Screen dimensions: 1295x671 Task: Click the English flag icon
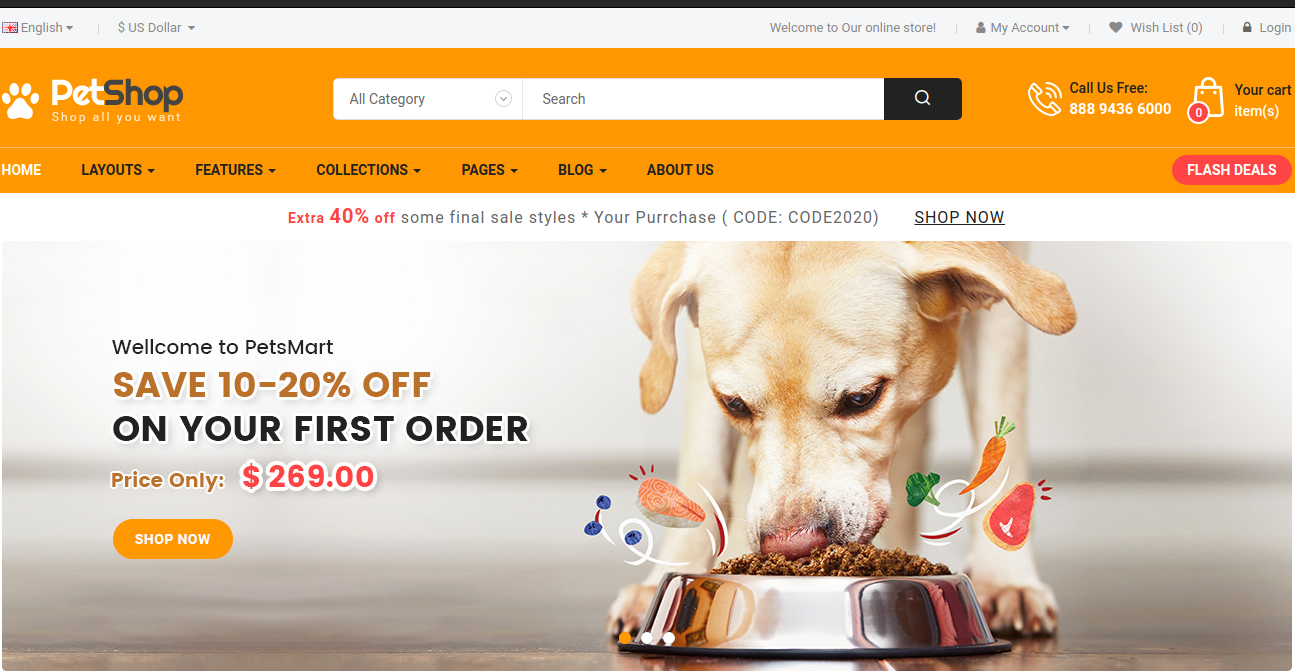[x=10, y=28]
